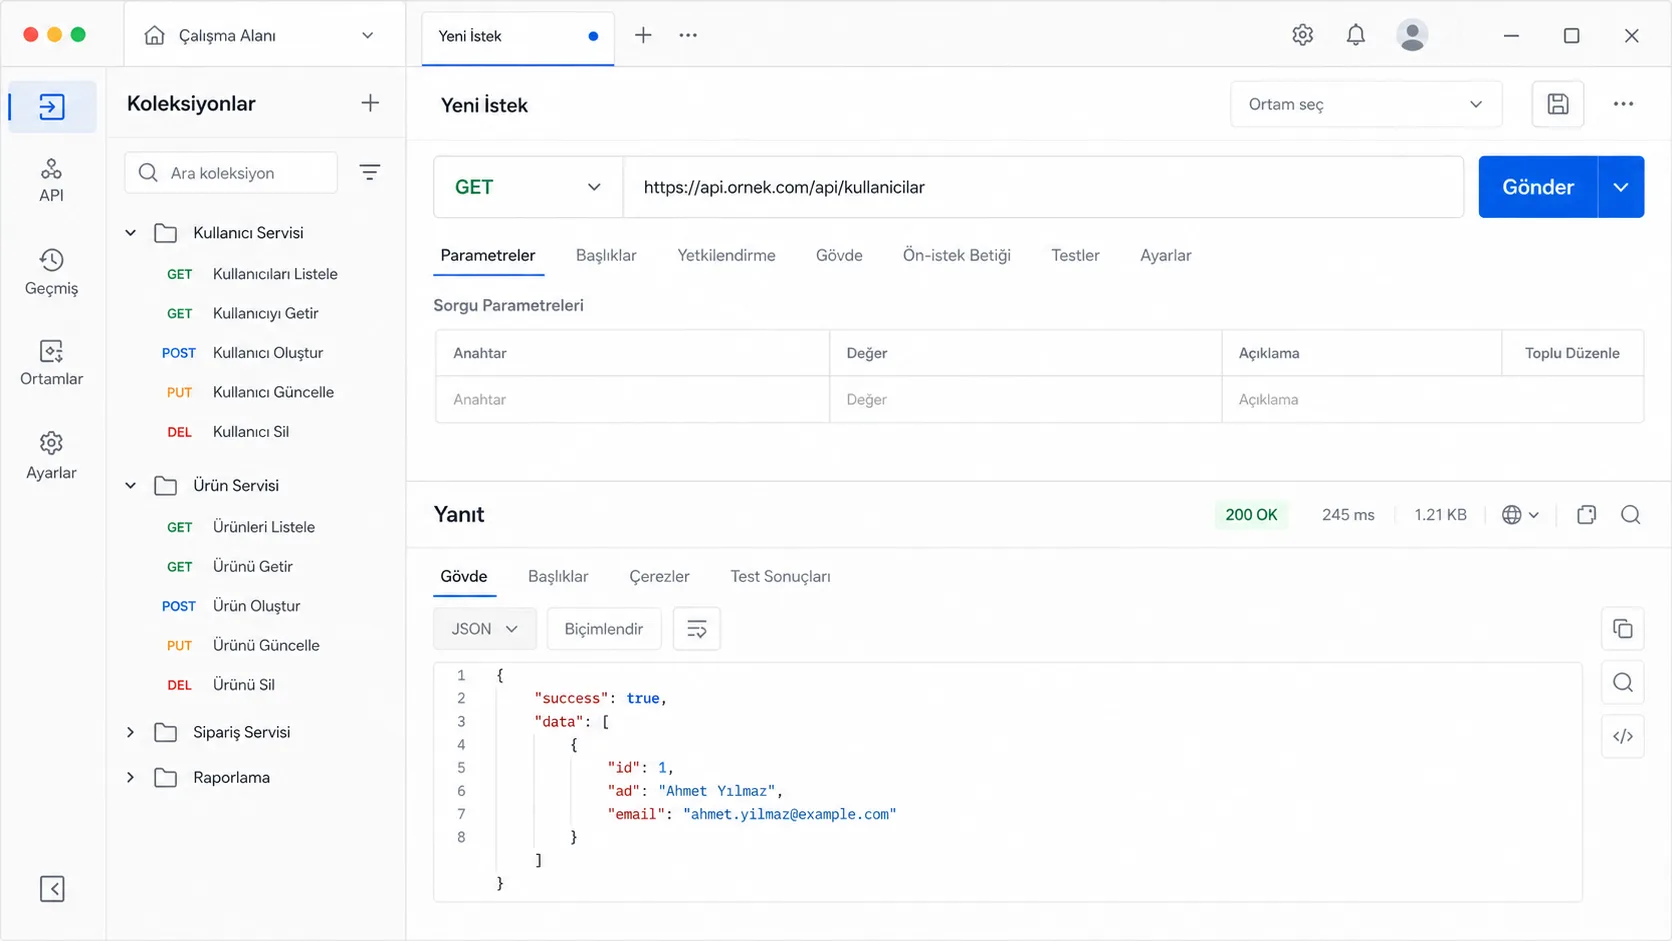Open the GET method dropdown

click(x=528, y=187)
